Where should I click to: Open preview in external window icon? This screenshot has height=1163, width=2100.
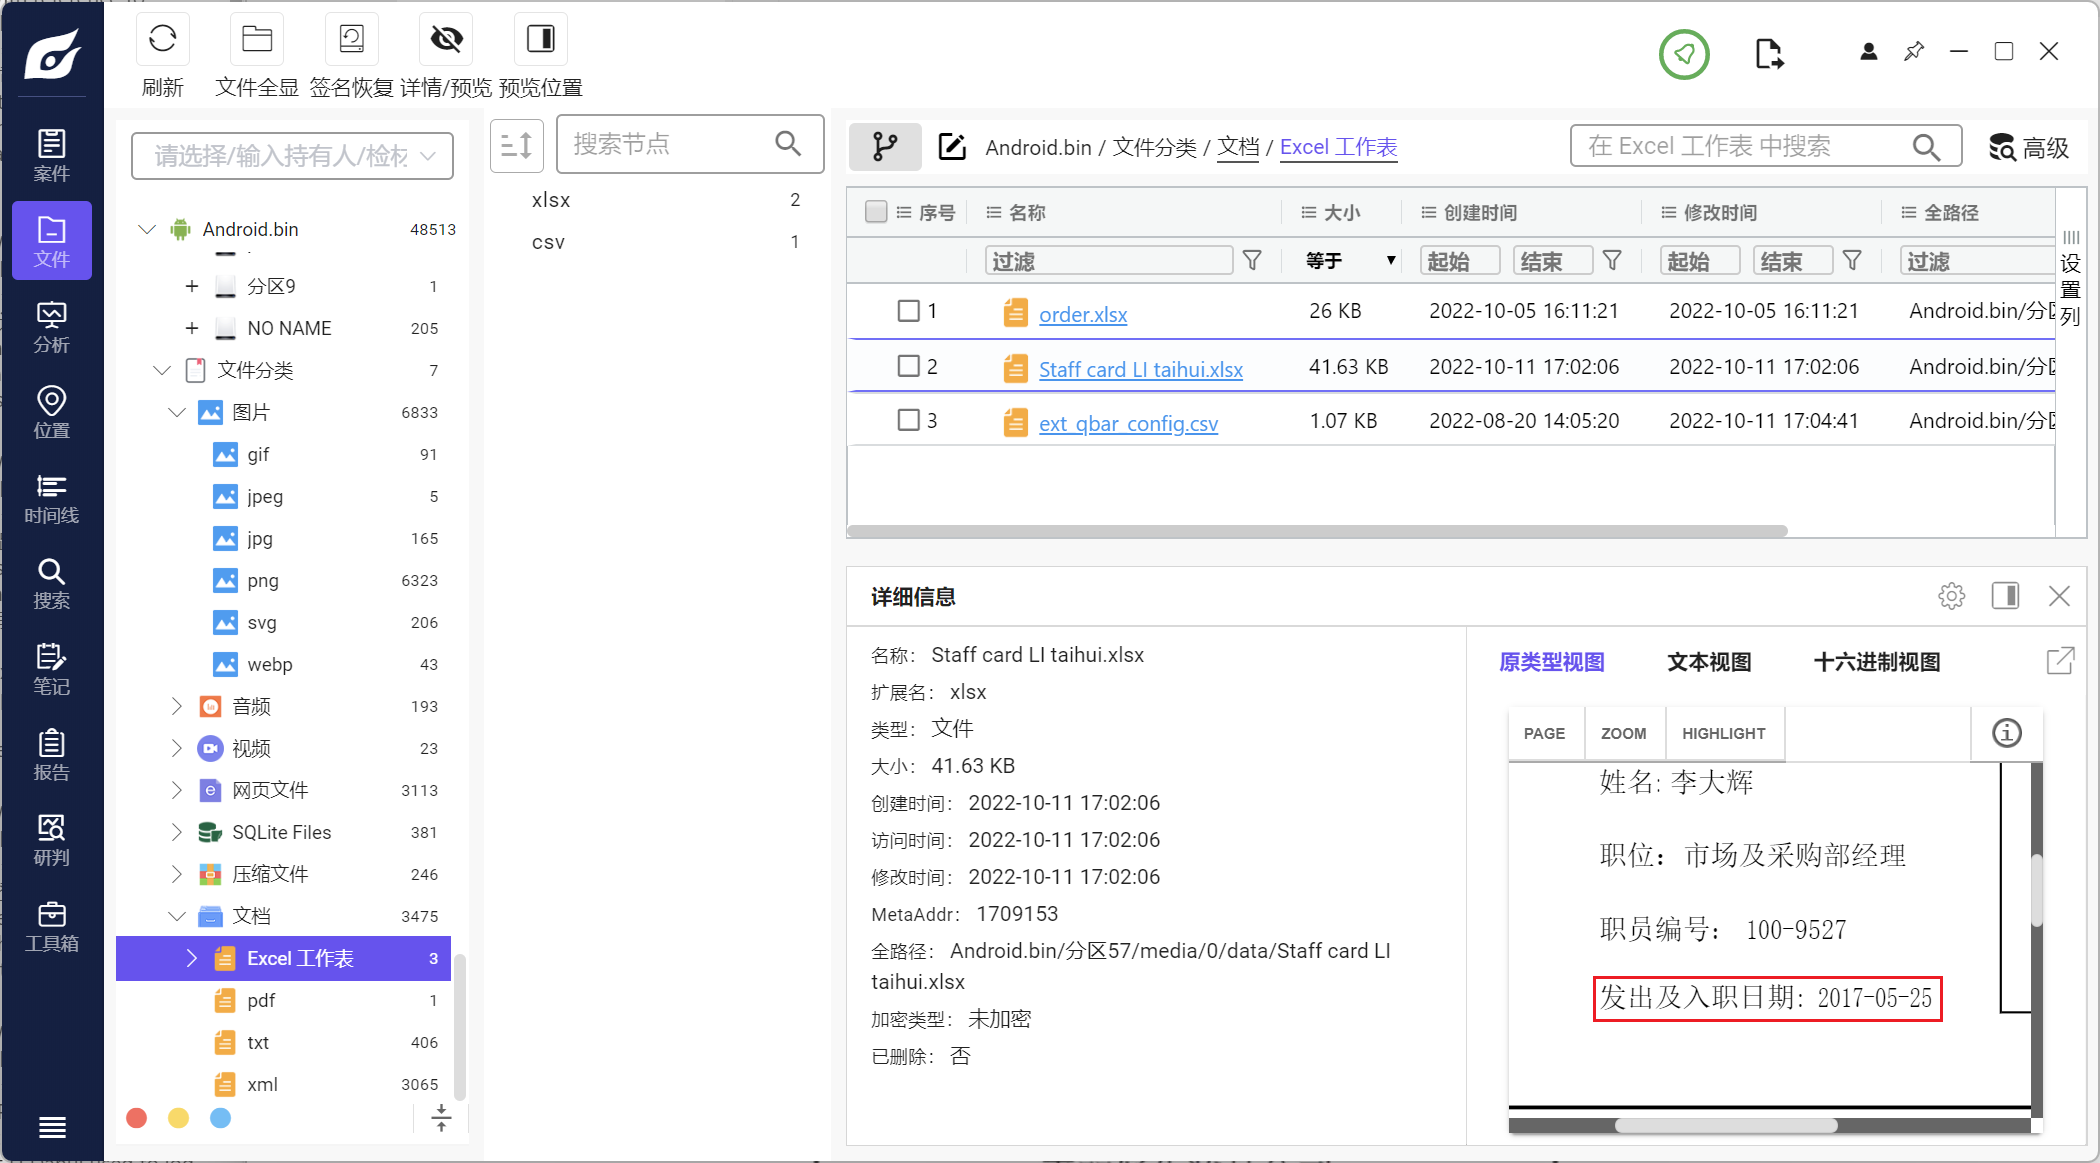[x=2060, y=661]
